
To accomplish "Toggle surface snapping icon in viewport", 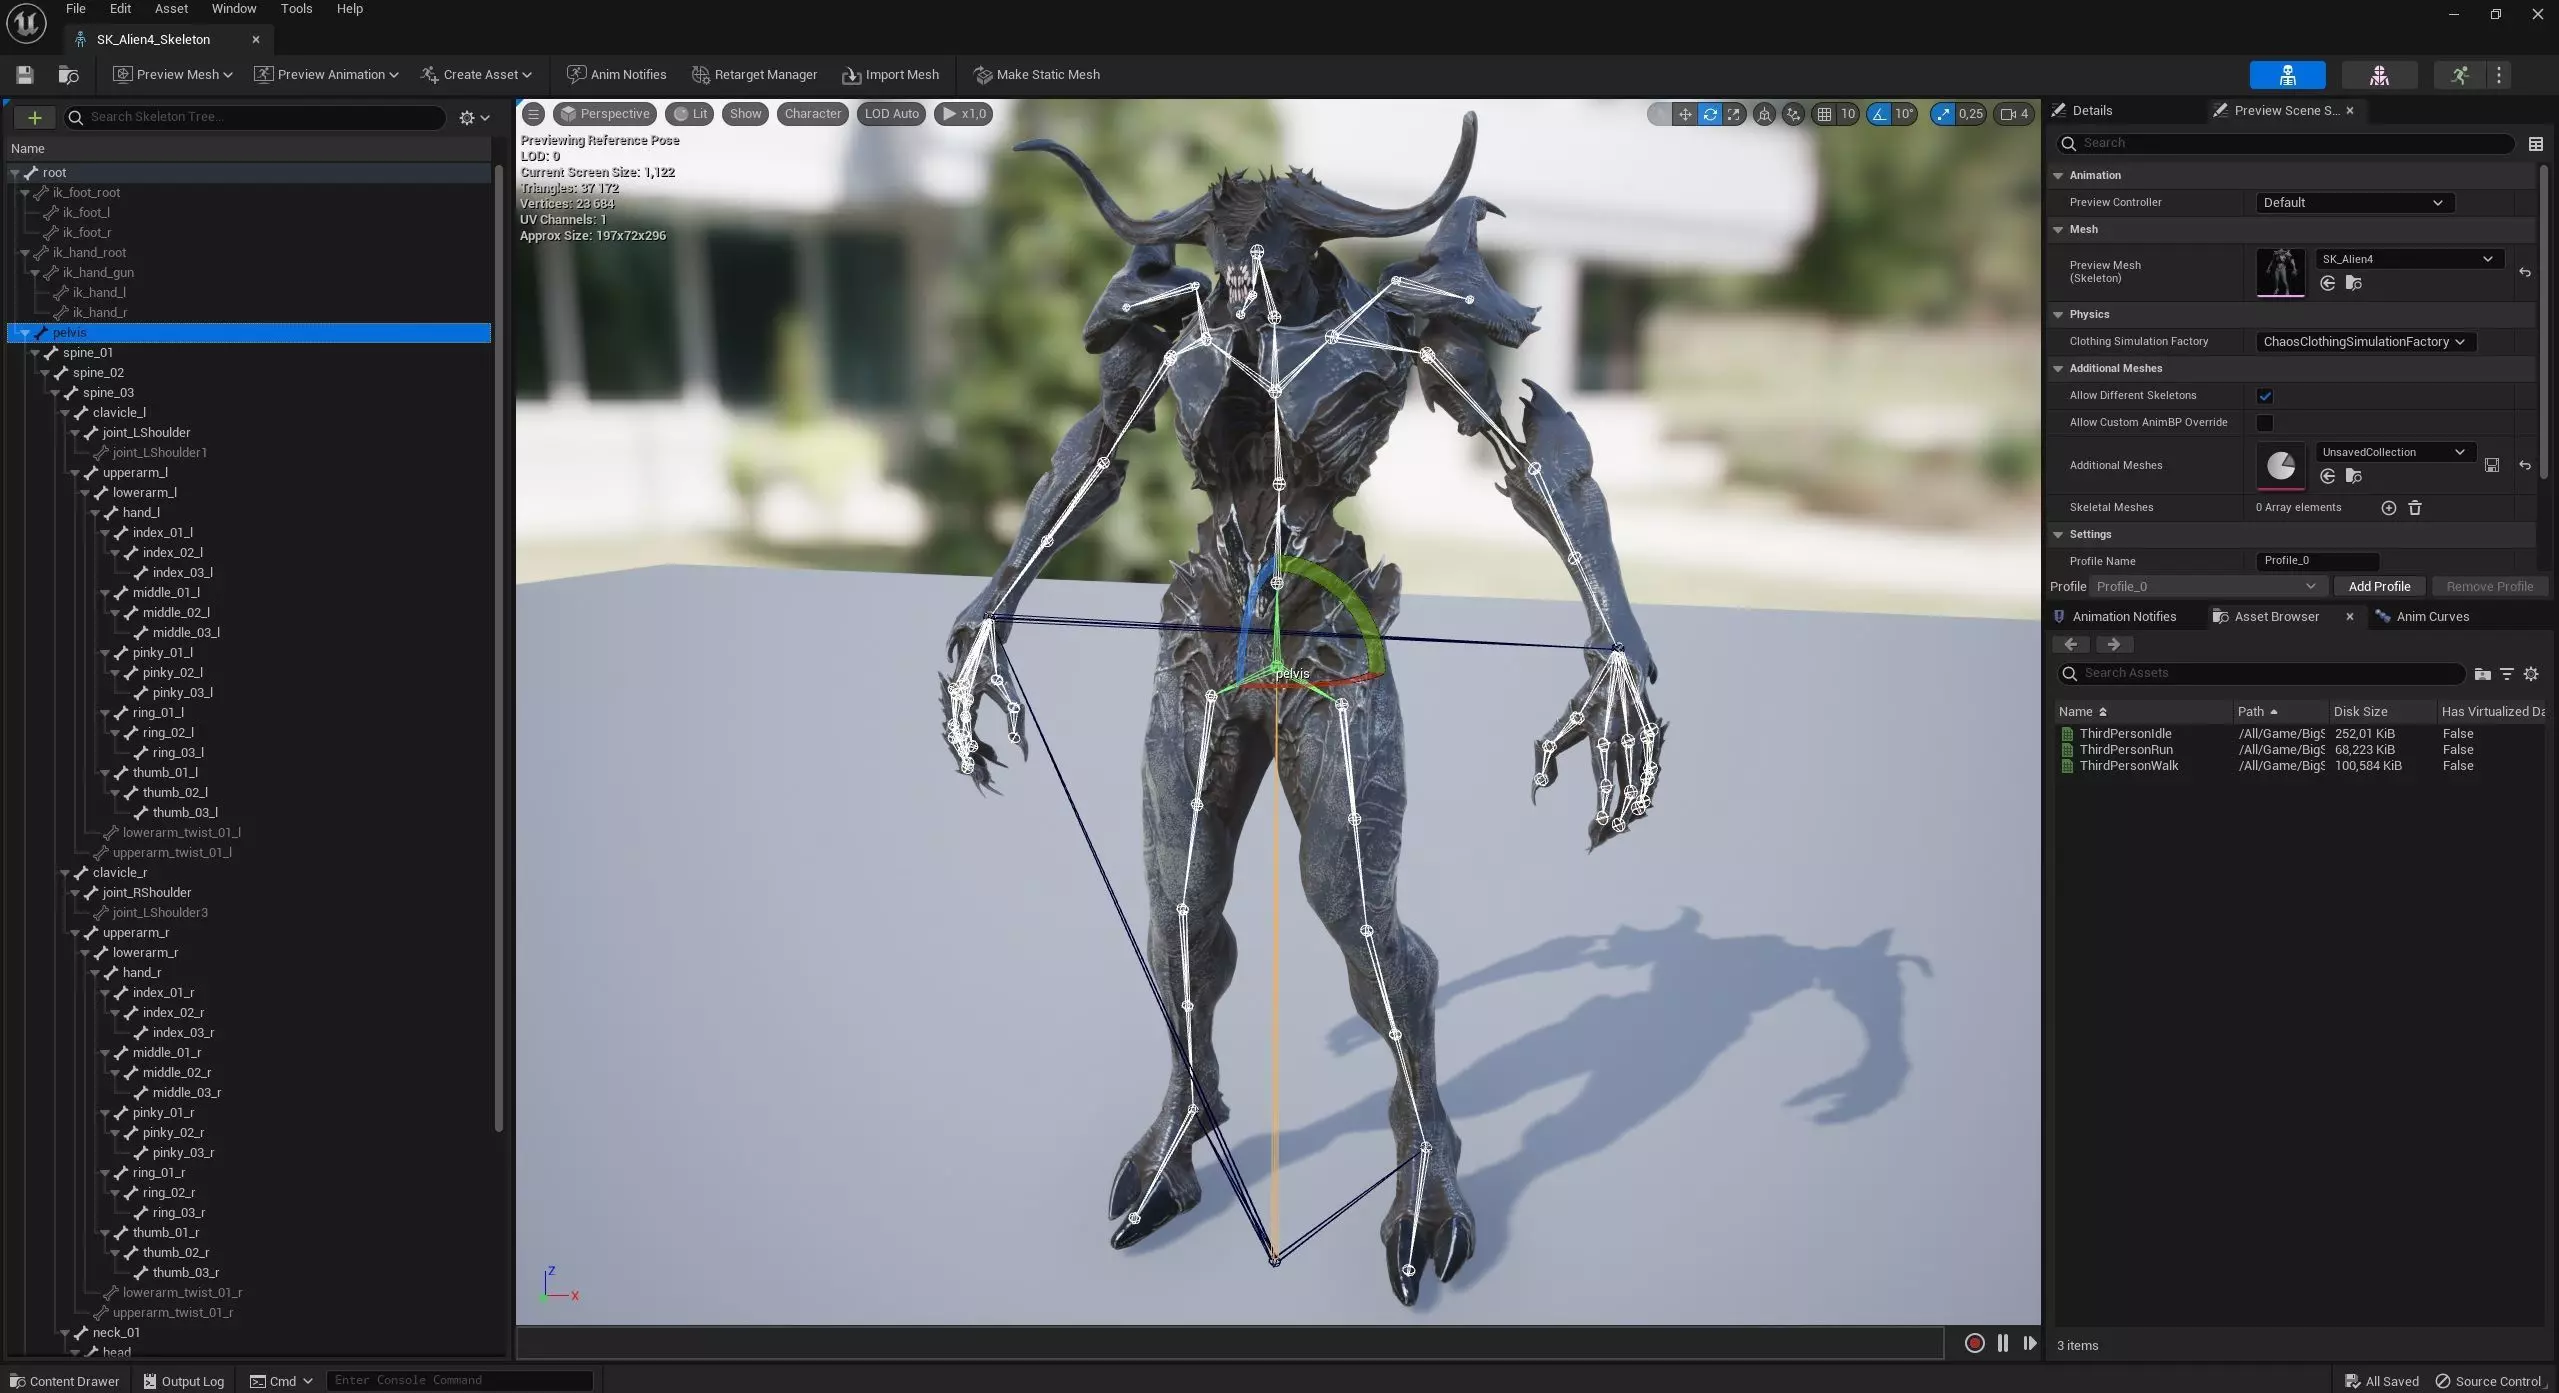I will (x=1794, y=114).
